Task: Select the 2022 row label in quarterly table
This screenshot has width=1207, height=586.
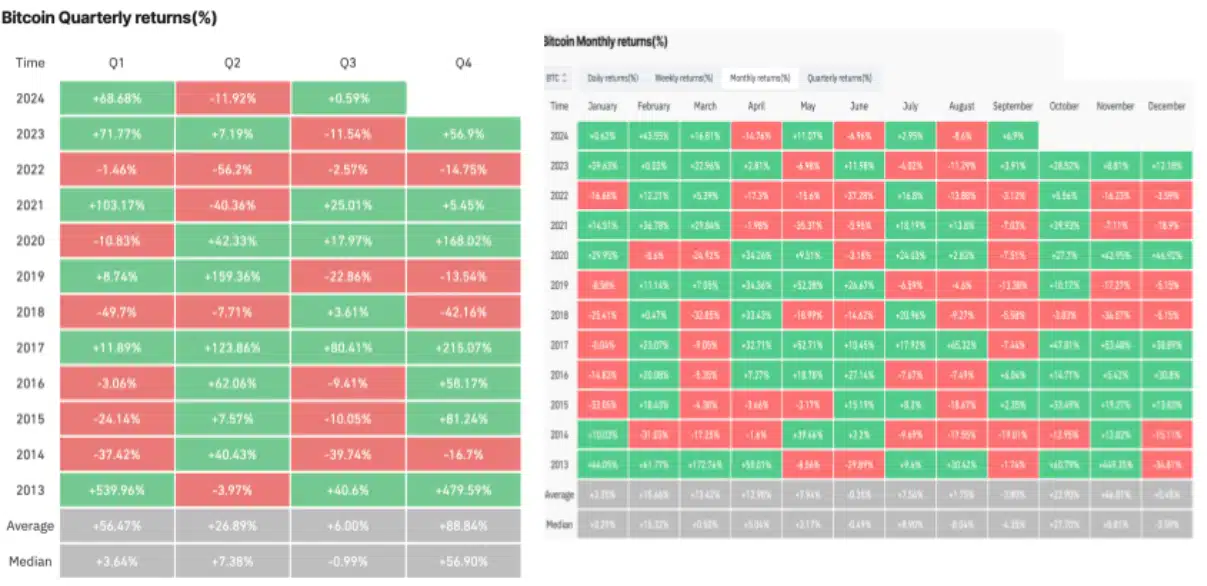Action: point(31,170)
